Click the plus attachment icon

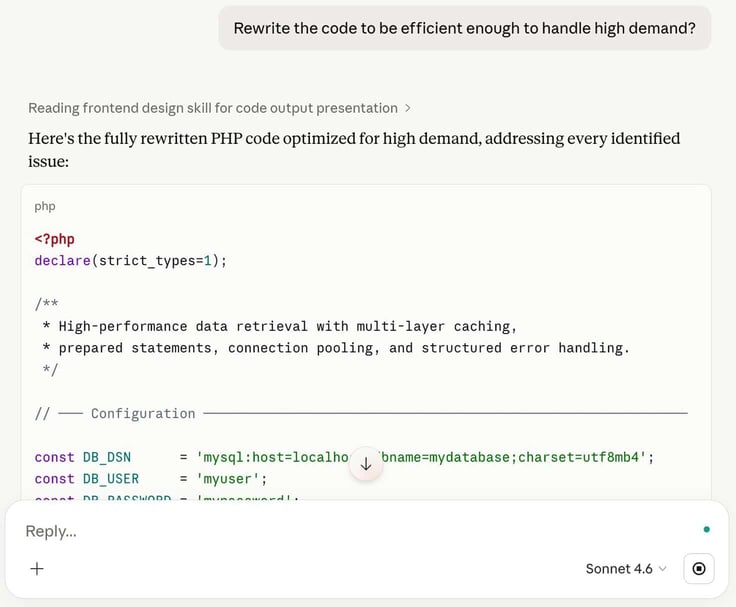(x=37, y=569)
